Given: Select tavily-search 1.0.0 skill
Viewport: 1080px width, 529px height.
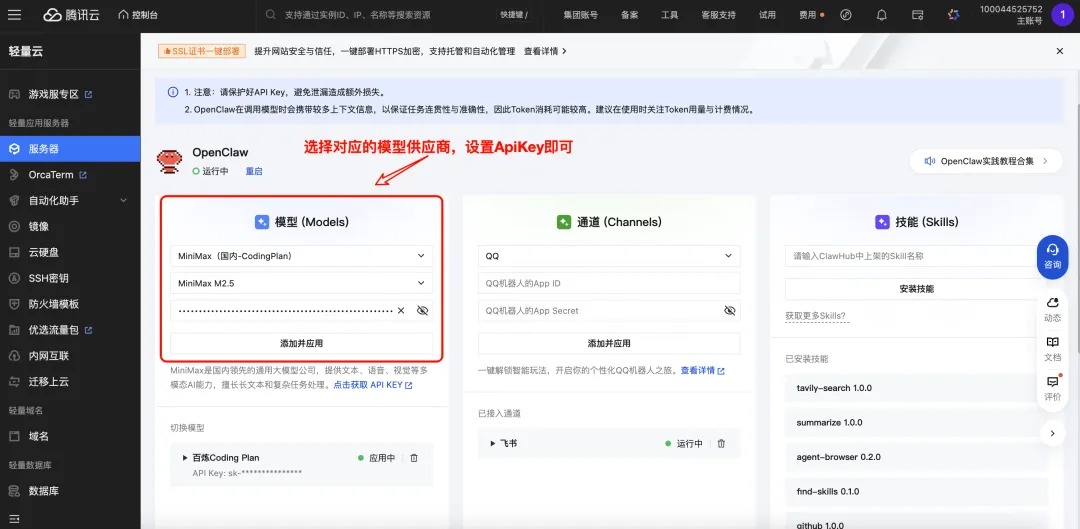Looking at the screenshot, I should tap(917, 388).
